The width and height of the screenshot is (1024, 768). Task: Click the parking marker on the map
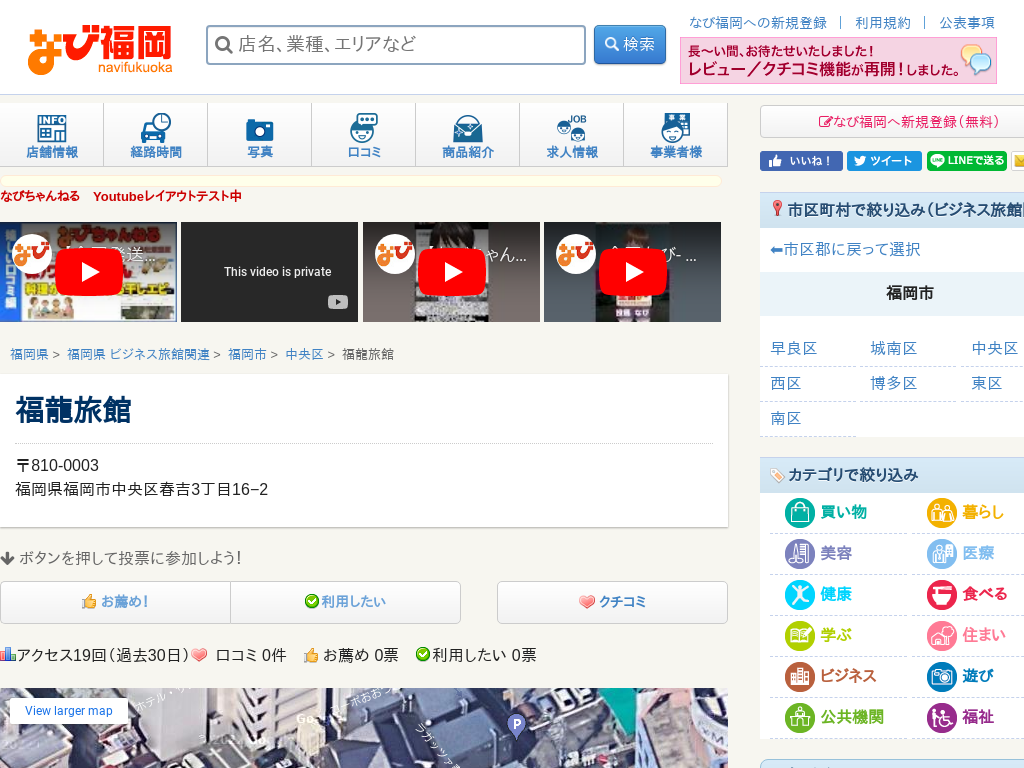pyautogui.click(x=517, y=725)
